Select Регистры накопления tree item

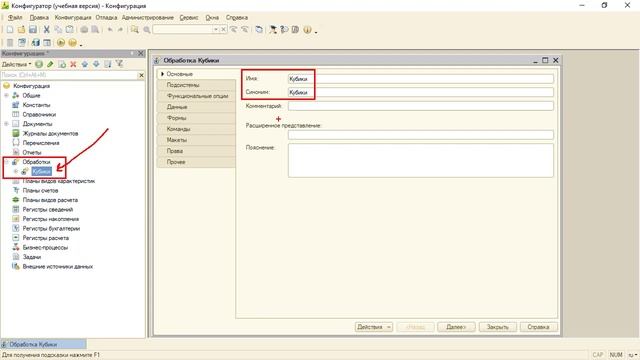[51, 219]
